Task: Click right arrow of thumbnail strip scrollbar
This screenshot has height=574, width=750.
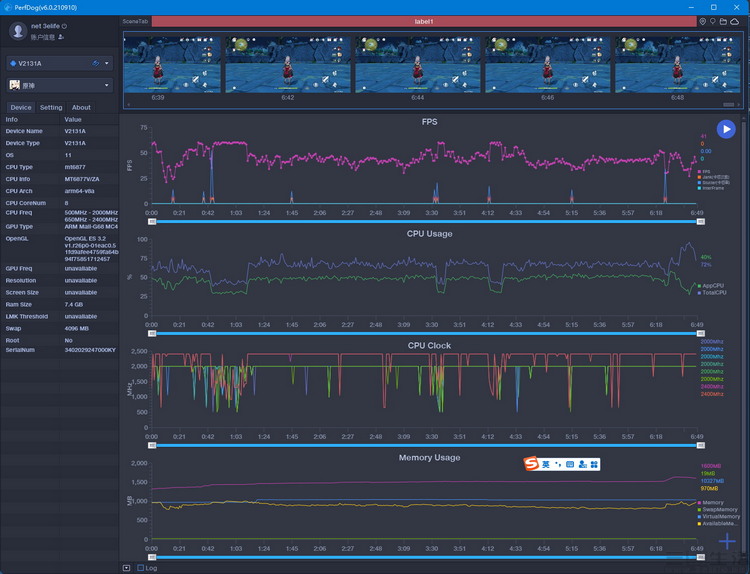Action: [739, 104]
